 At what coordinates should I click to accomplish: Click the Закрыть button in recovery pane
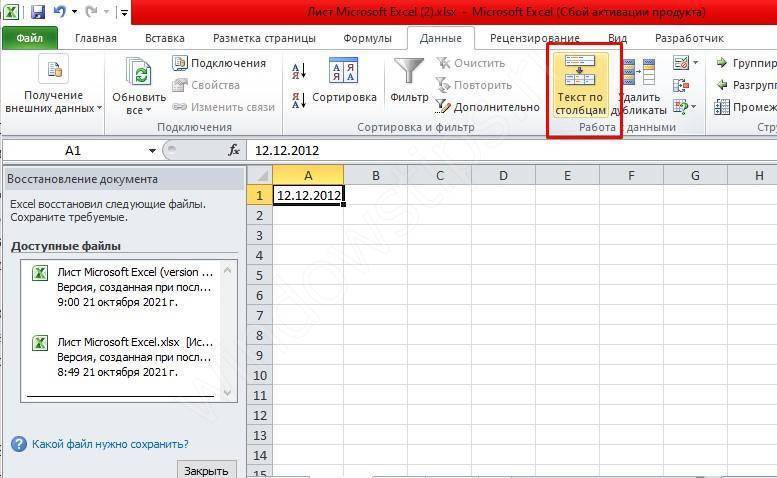[x=206, y=470]
